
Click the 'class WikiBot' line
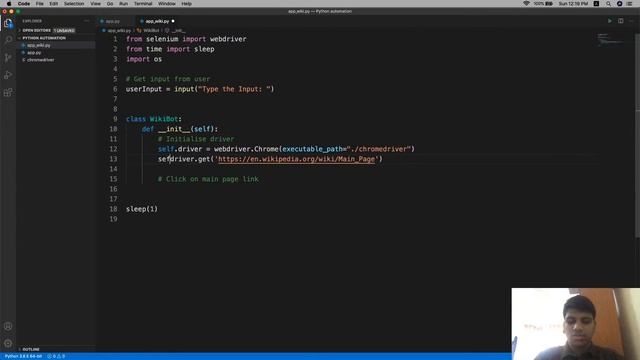[x=154, y=119]
